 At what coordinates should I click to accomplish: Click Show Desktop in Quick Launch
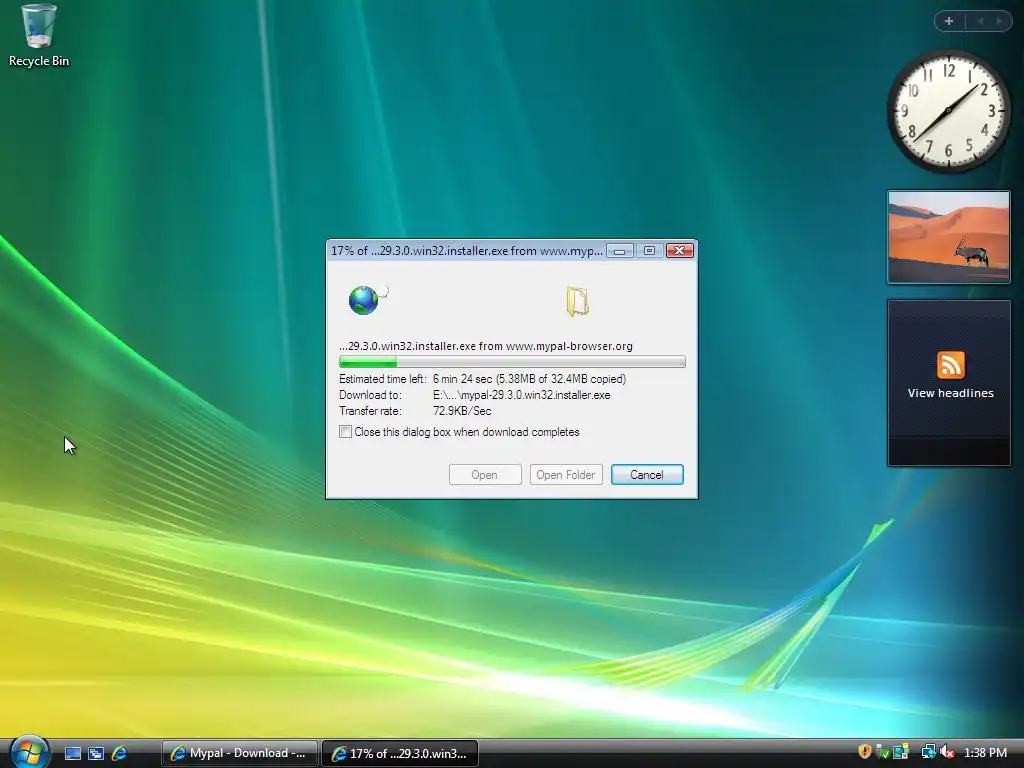coord(73,753)
